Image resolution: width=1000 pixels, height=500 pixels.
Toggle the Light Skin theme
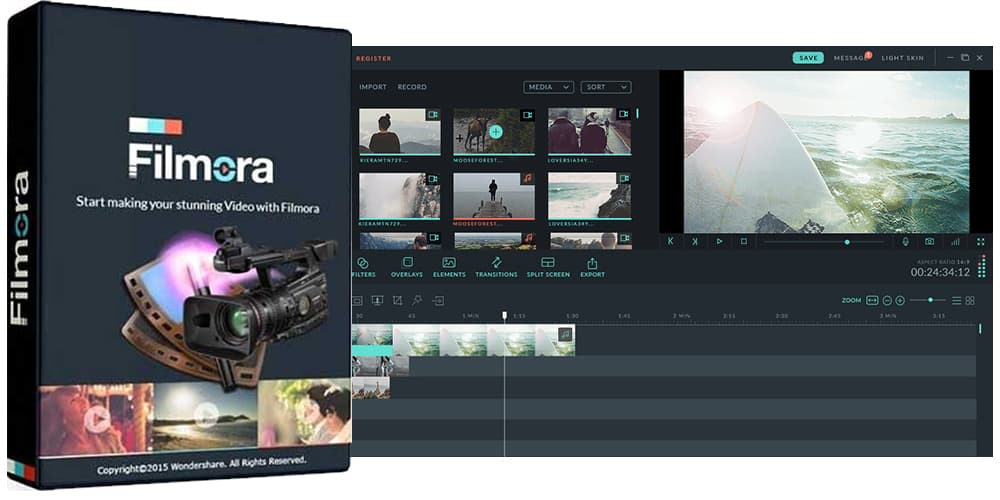[902, 58]
